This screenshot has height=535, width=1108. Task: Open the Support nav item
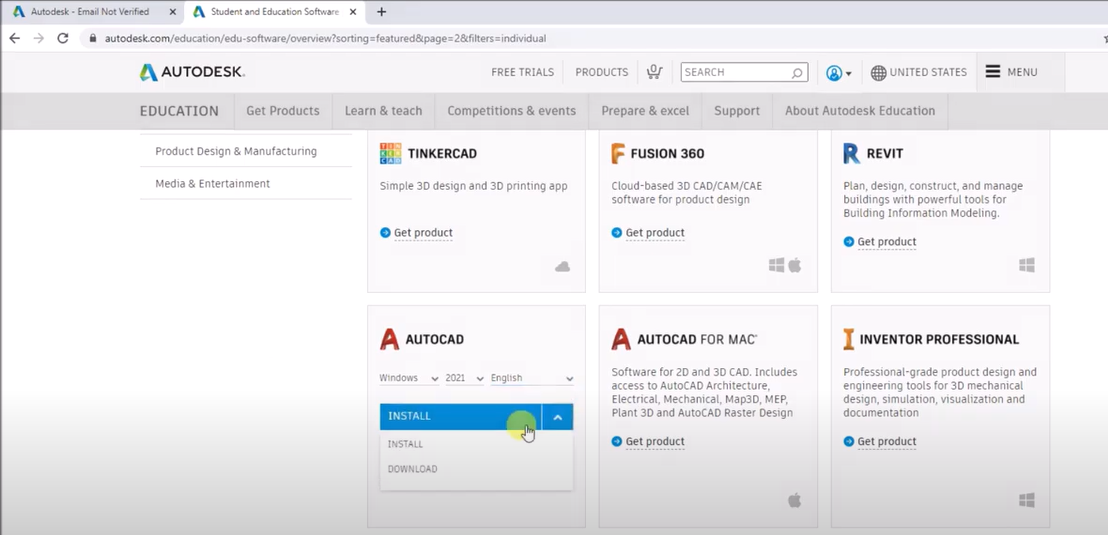tap(737, 111)
